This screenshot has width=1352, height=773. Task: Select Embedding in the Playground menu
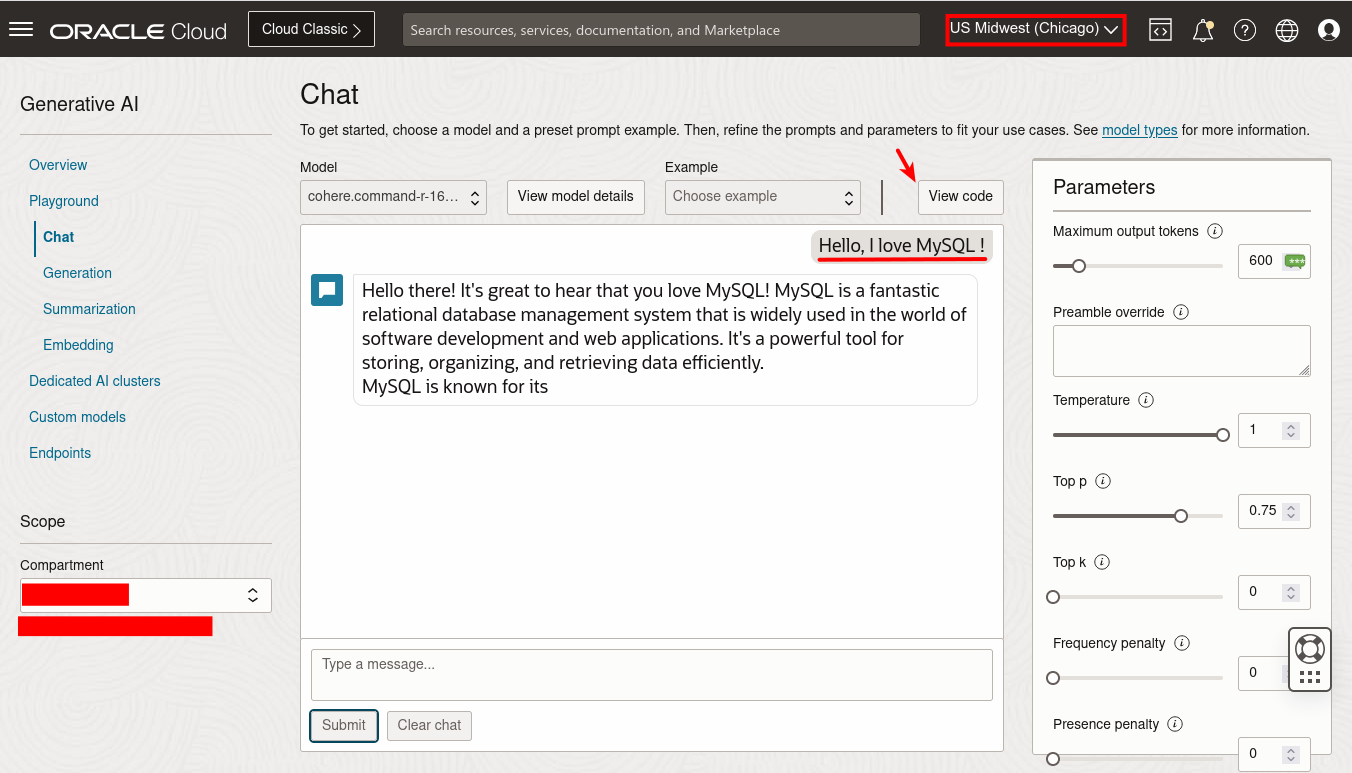click(78, 345)
